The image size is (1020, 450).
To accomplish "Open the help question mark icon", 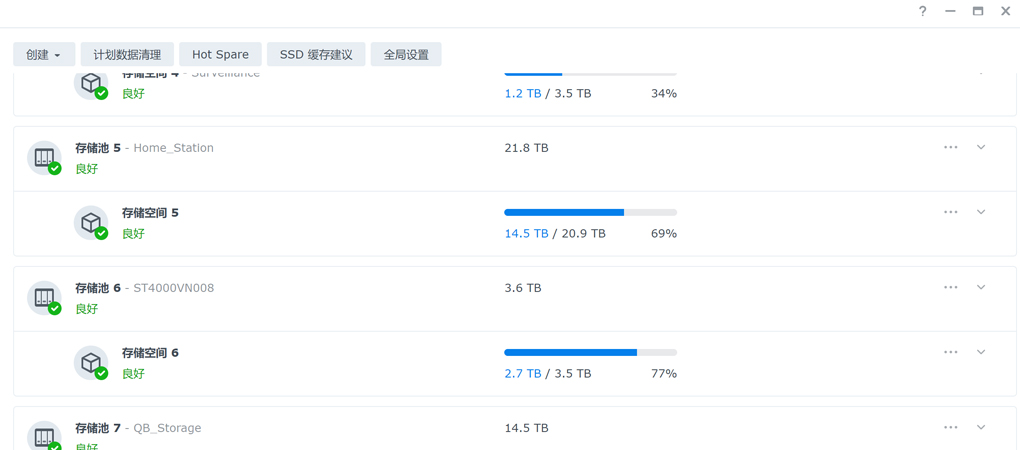I will pyautogui.click(x=922, y=11).
